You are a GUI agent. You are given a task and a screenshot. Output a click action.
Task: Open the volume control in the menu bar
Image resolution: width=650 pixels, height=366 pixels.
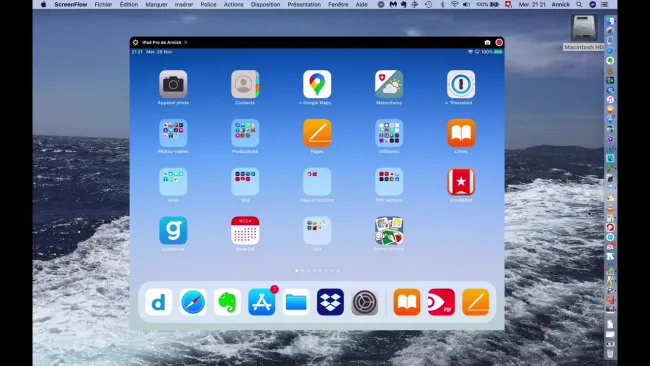pos(466,5)
